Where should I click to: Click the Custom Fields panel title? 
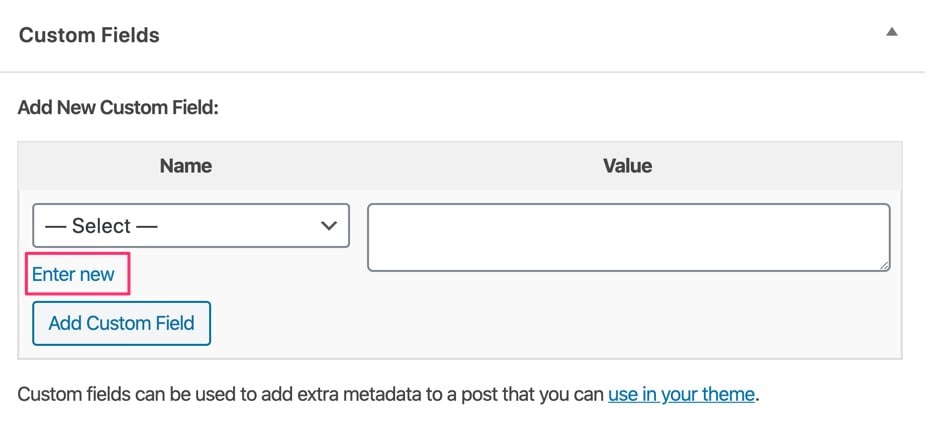89,35
